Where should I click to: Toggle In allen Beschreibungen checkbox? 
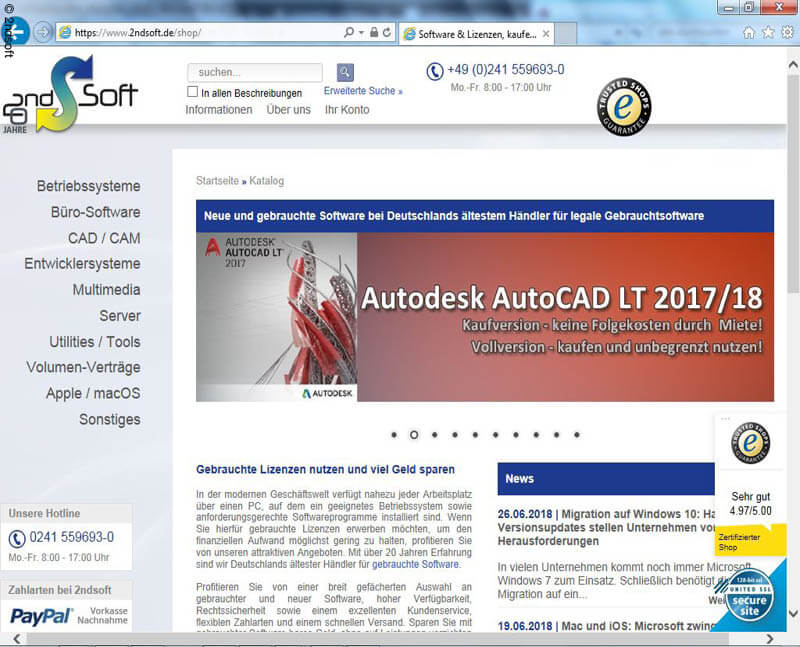click(192, 92)
